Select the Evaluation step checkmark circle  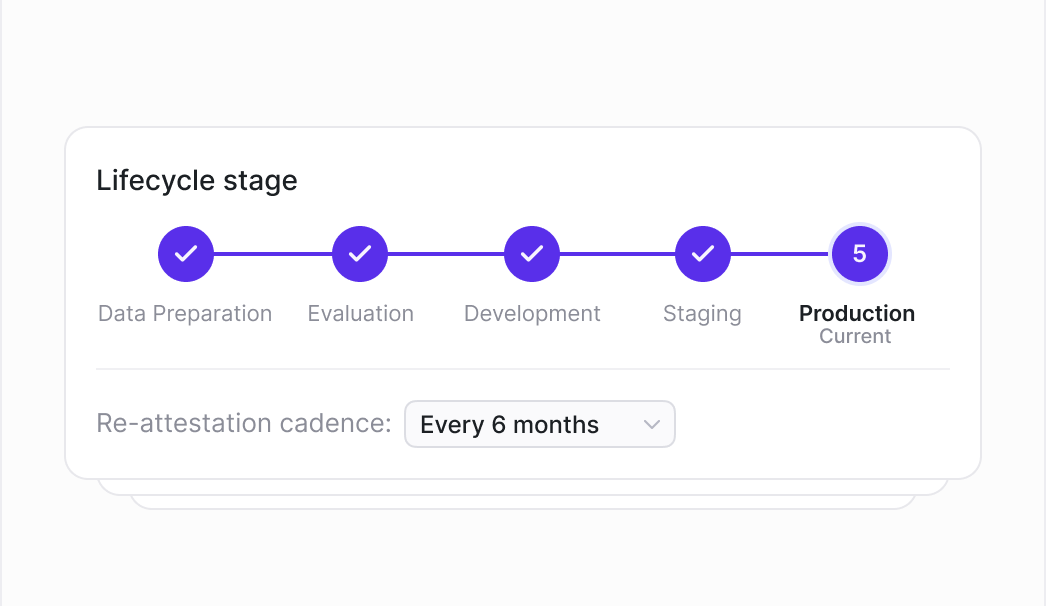tap(360, 254)
